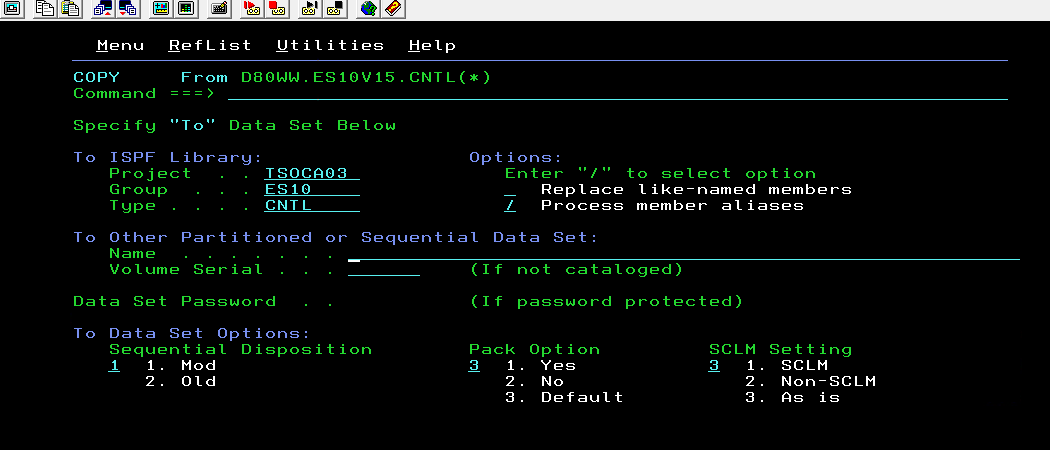Click the Type field containing CNTL
The height and width of the screenshot is (450, 1050).
coord(312,206)
